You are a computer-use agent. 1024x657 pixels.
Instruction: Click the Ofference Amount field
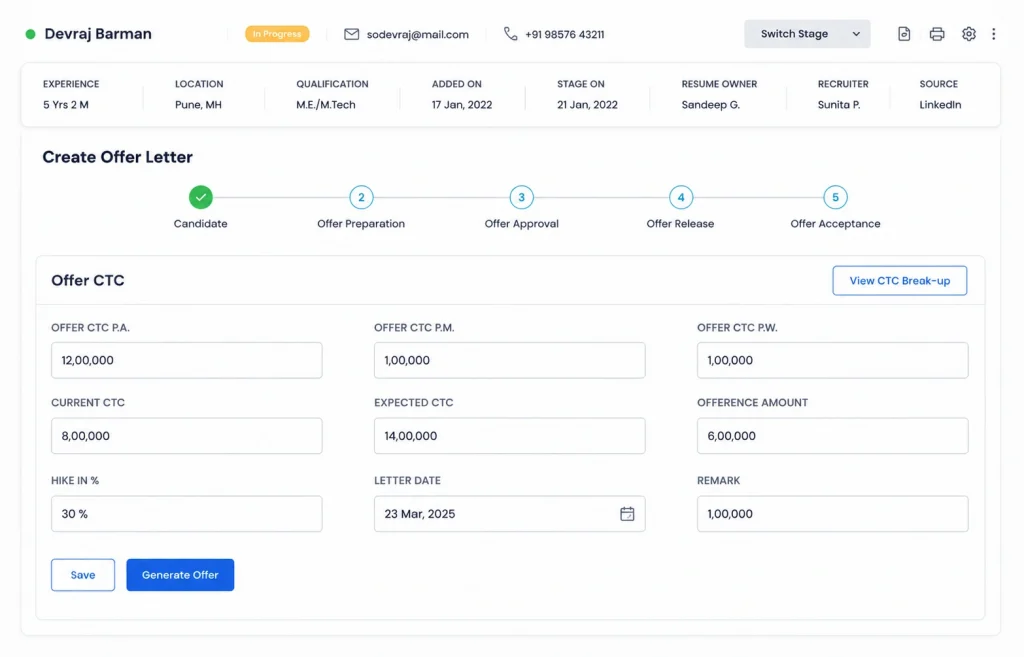pyautogui.click(x=833, y=436)
